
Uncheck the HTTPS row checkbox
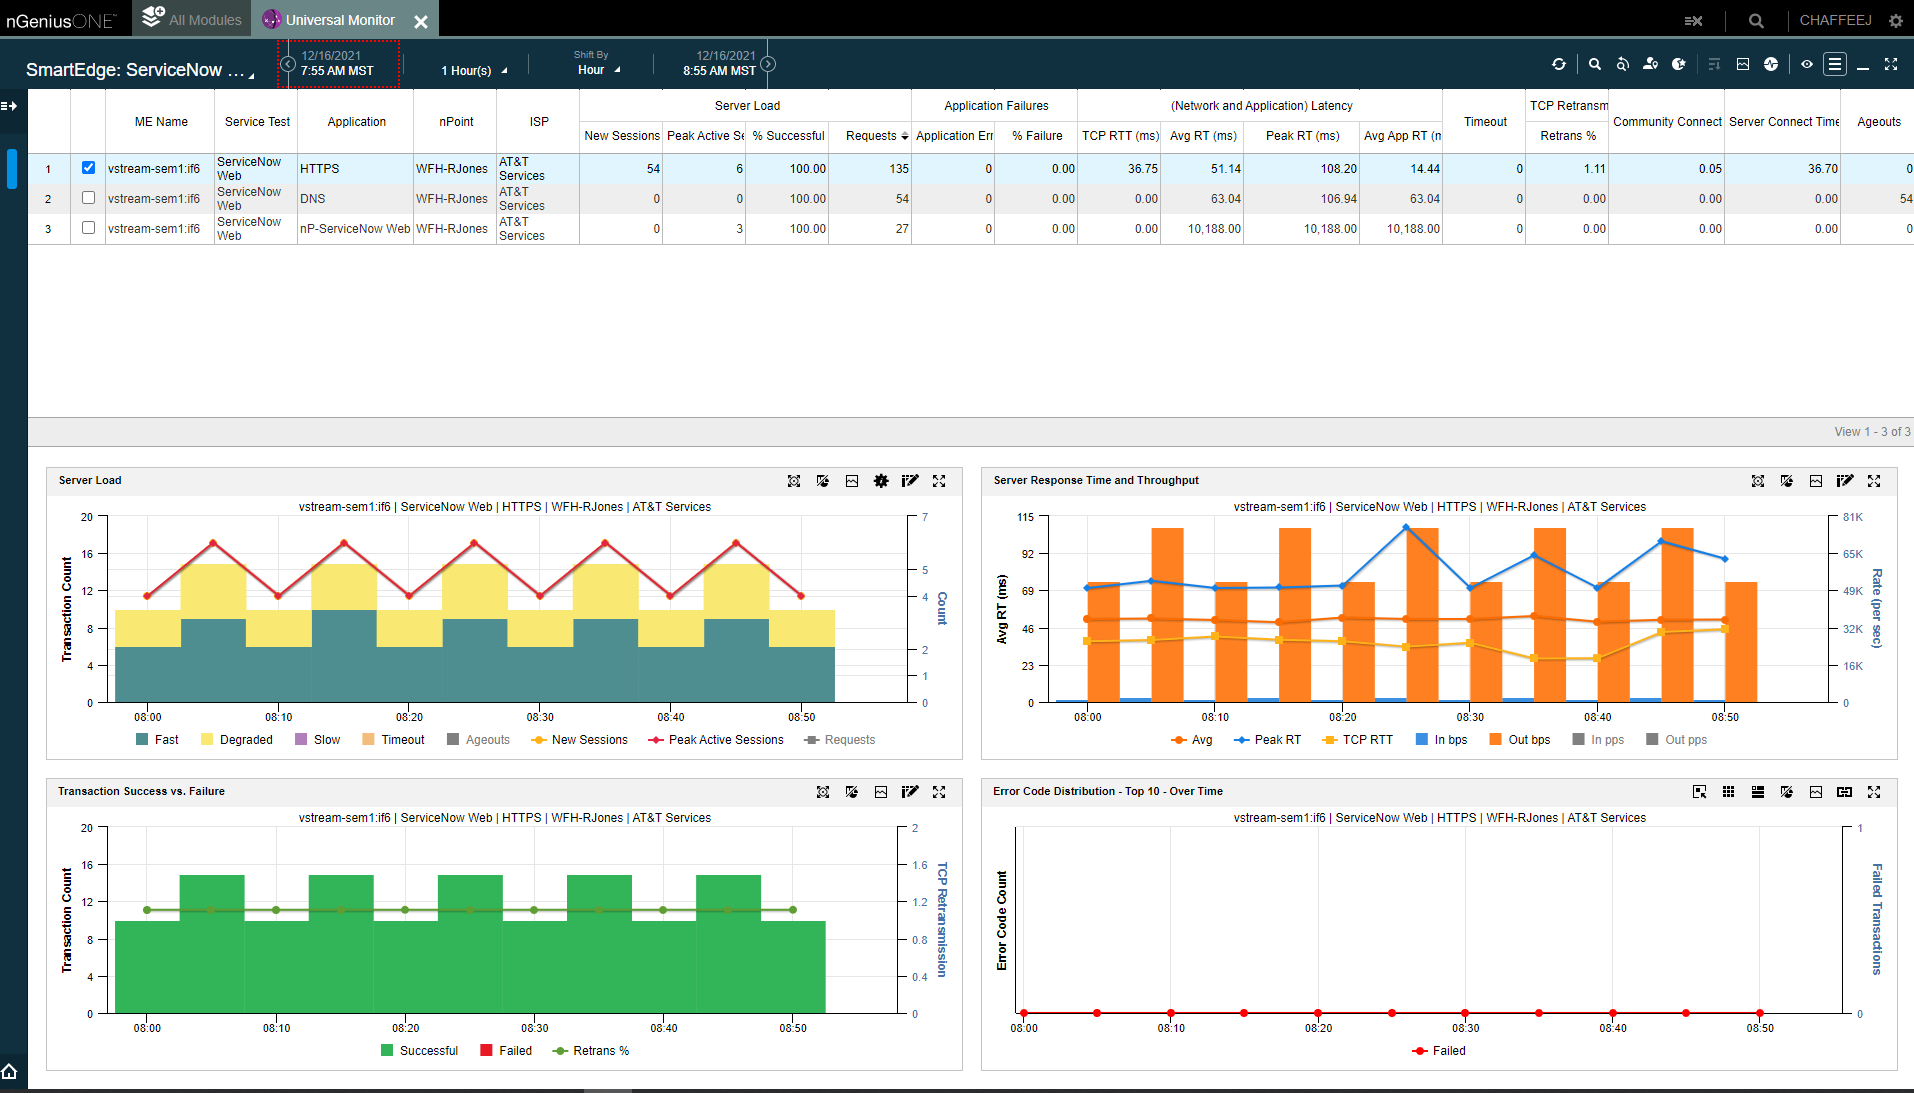coord(88,168)
